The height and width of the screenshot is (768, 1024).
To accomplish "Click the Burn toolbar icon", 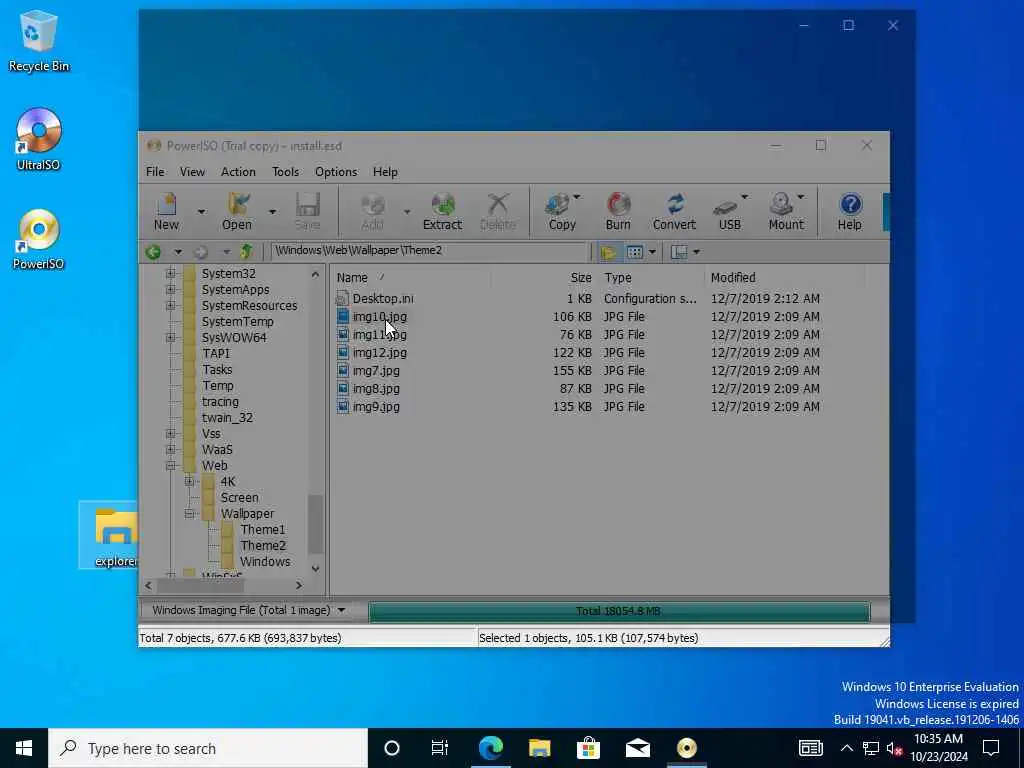I will pos(618,211).
